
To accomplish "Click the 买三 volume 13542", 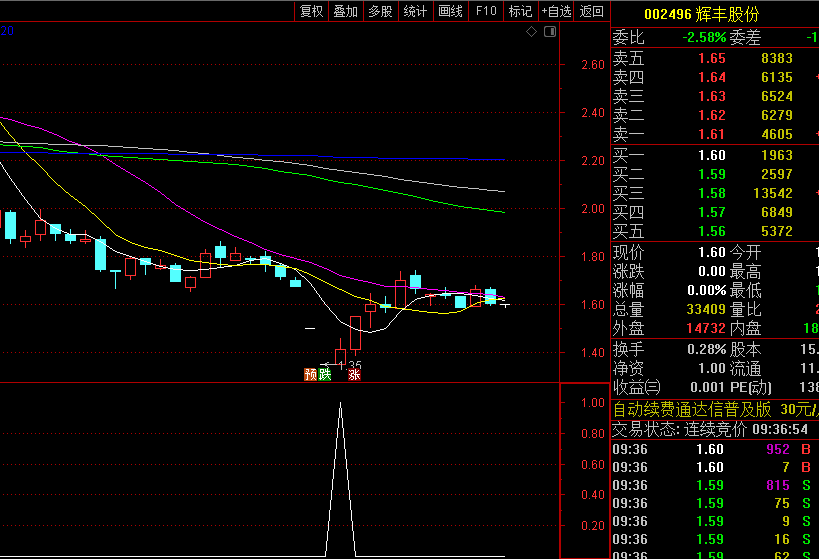I will [x=773, y=193].
